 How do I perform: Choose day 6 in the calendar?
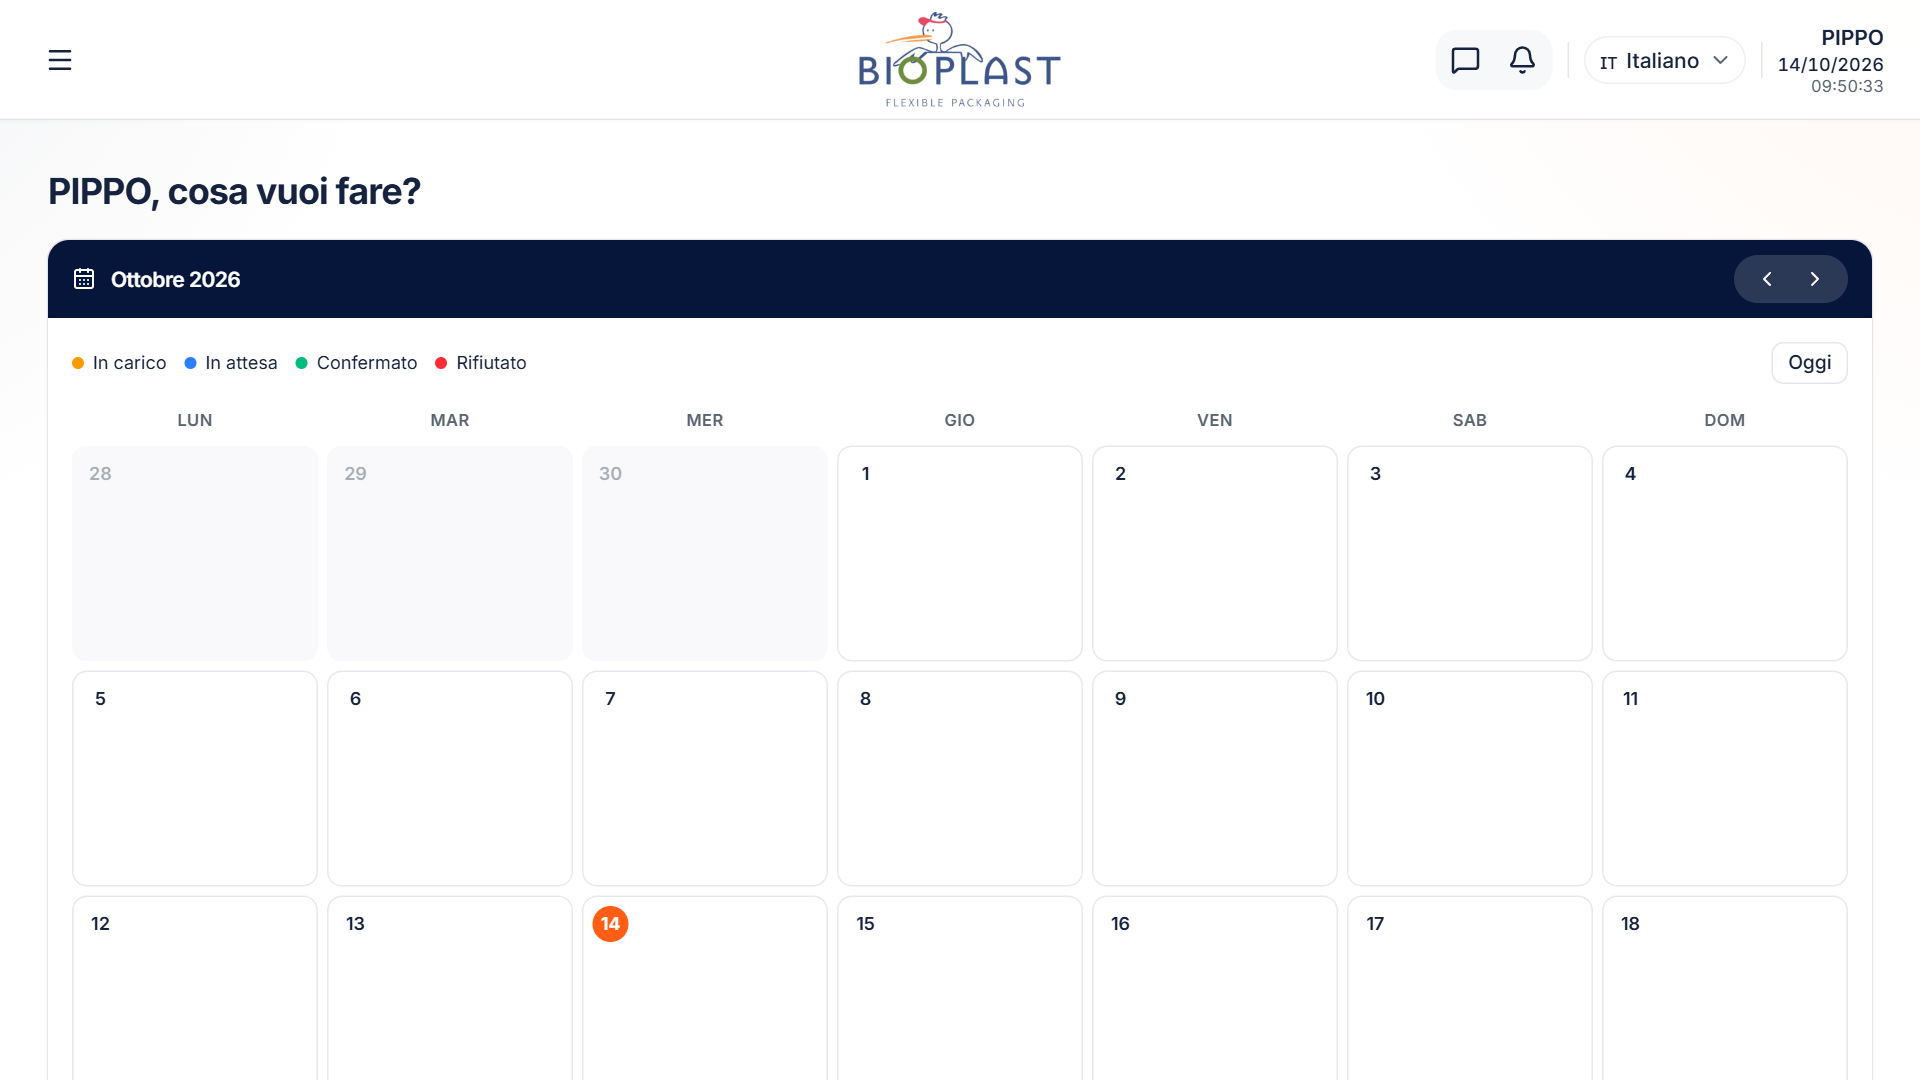(x=450, y=778)
